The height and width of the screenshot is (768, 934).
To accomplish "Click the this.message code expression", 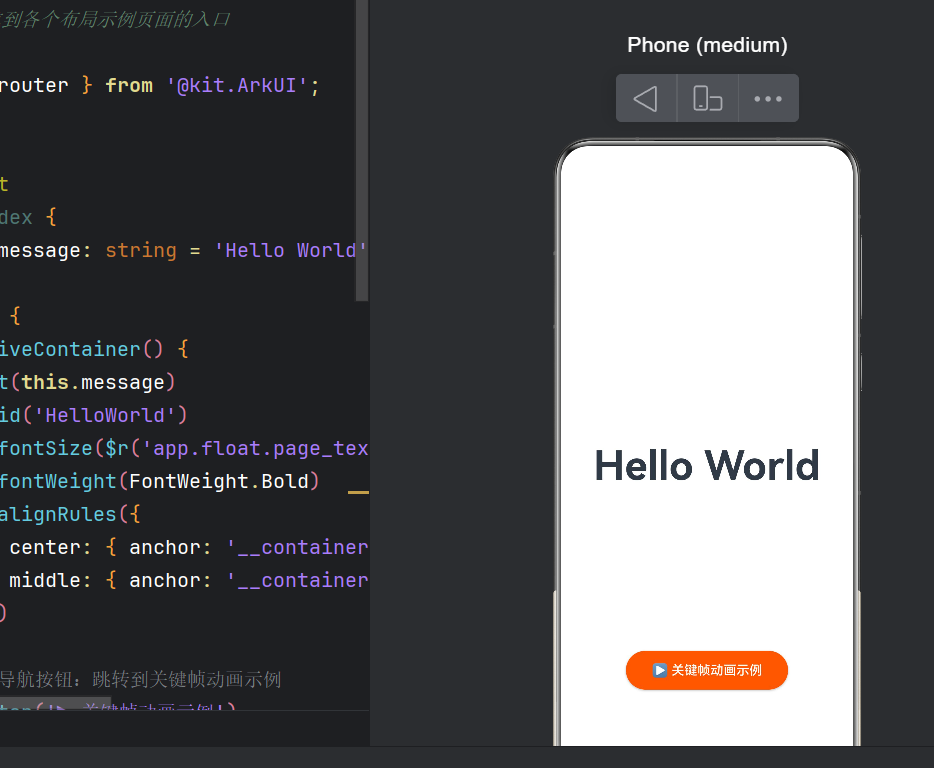I will [93, 383].
